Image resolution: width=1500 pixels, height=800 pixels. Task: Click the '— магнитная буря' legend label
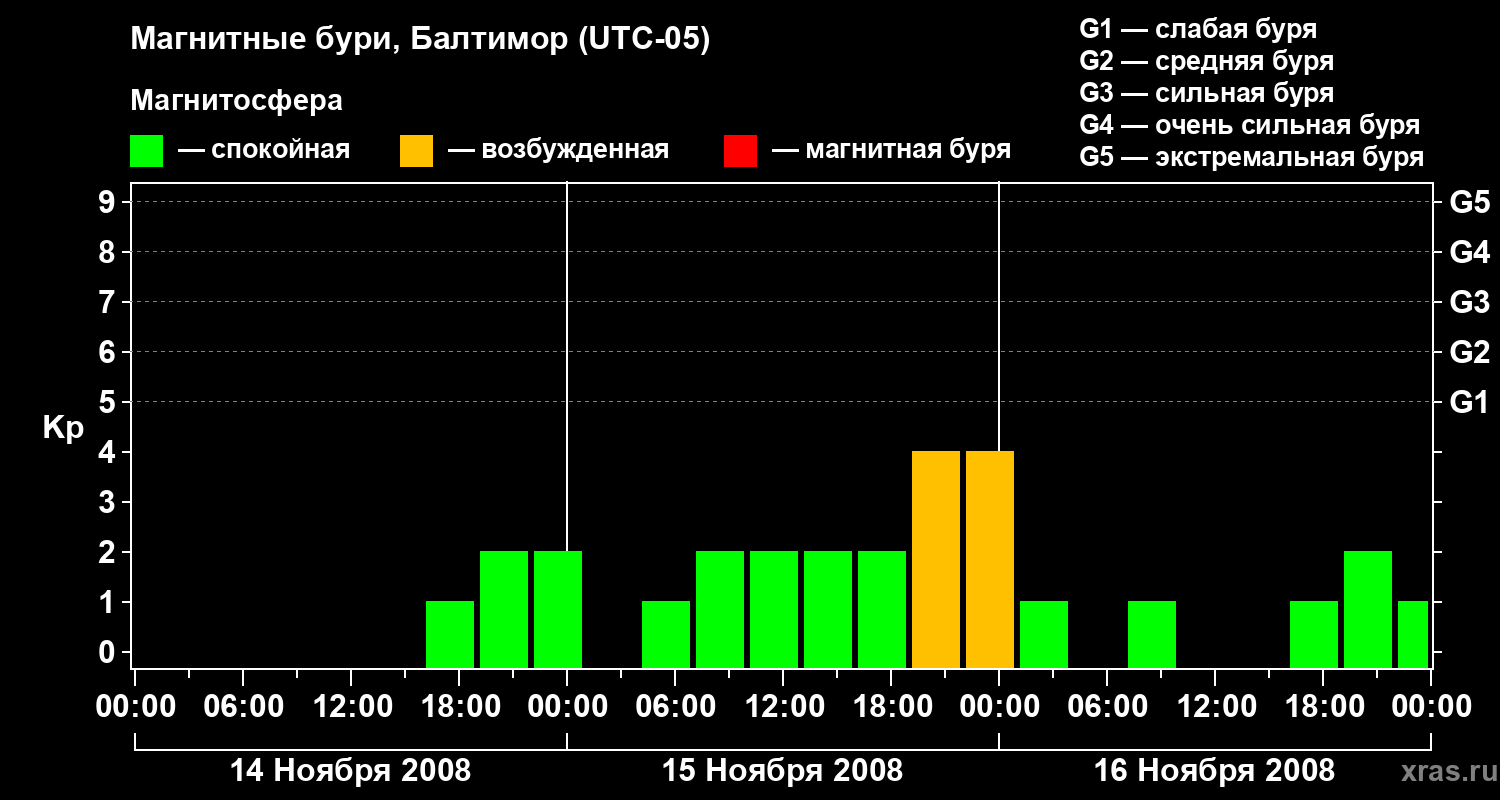tap(891, 150)
